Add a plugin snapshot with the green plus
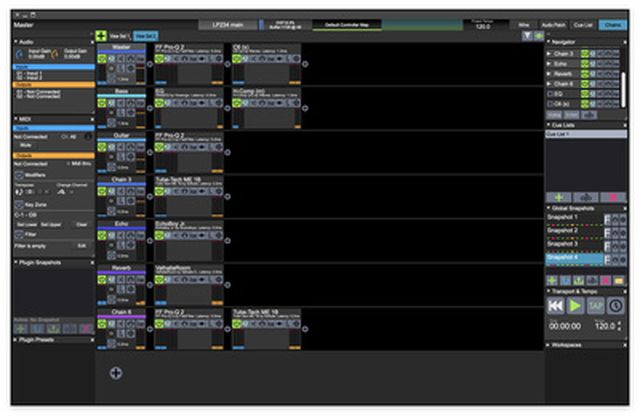640x418 pixels. (21, 329)
